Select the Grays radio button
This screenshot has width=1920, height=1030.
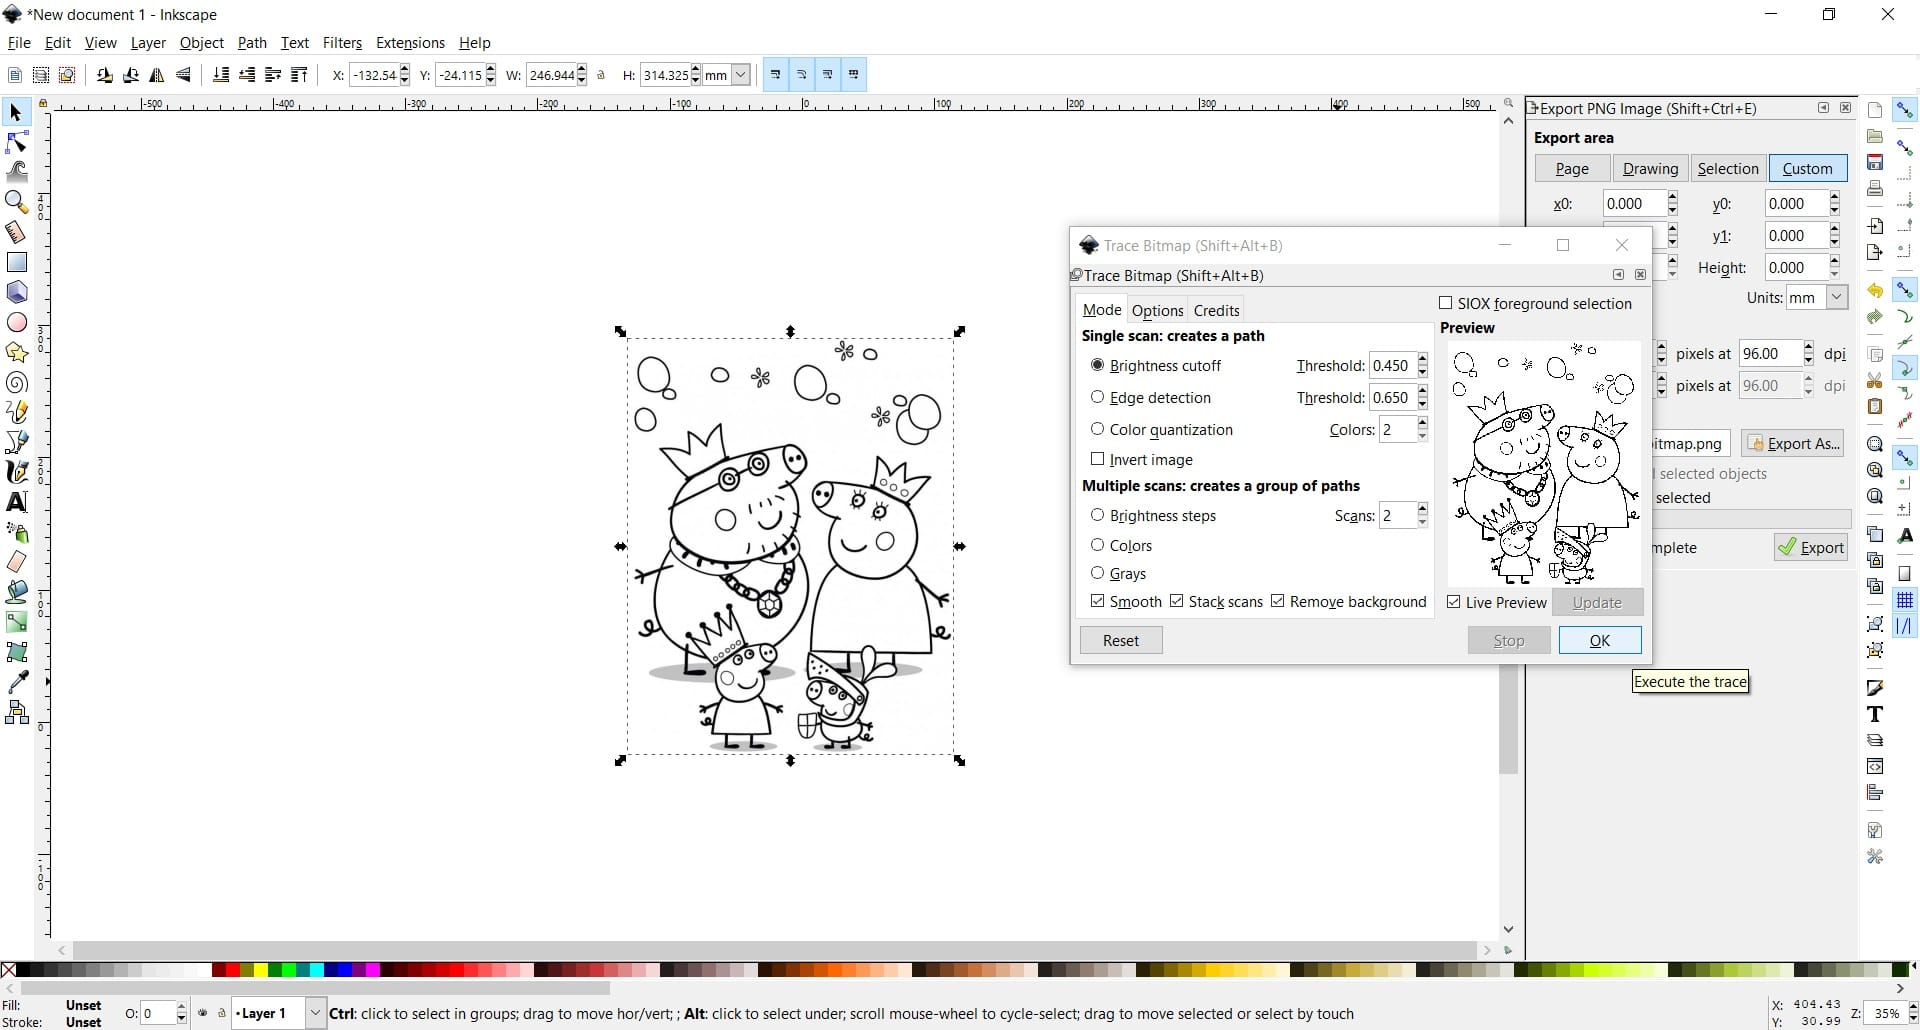click(x=1097, y=573)
